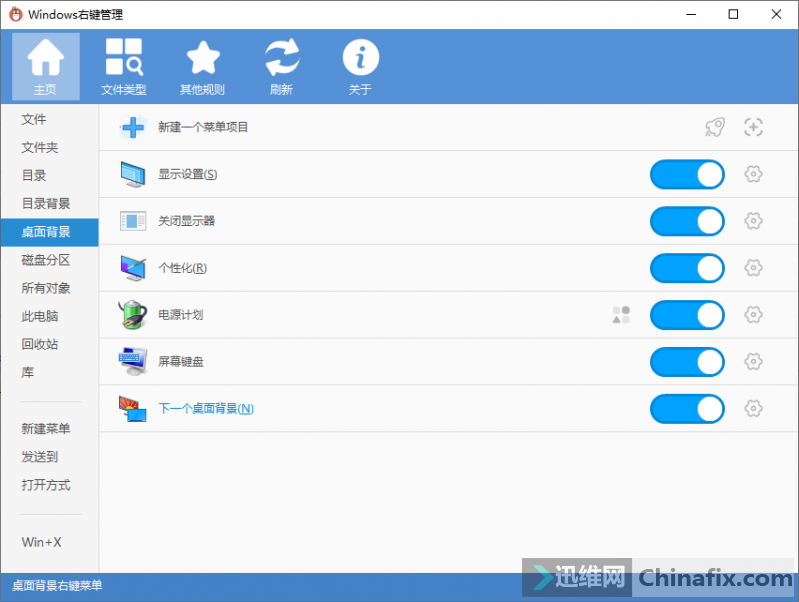799x602 pixels.
Task: Close the Windows右键管理 window
Action: click(776, 14)
